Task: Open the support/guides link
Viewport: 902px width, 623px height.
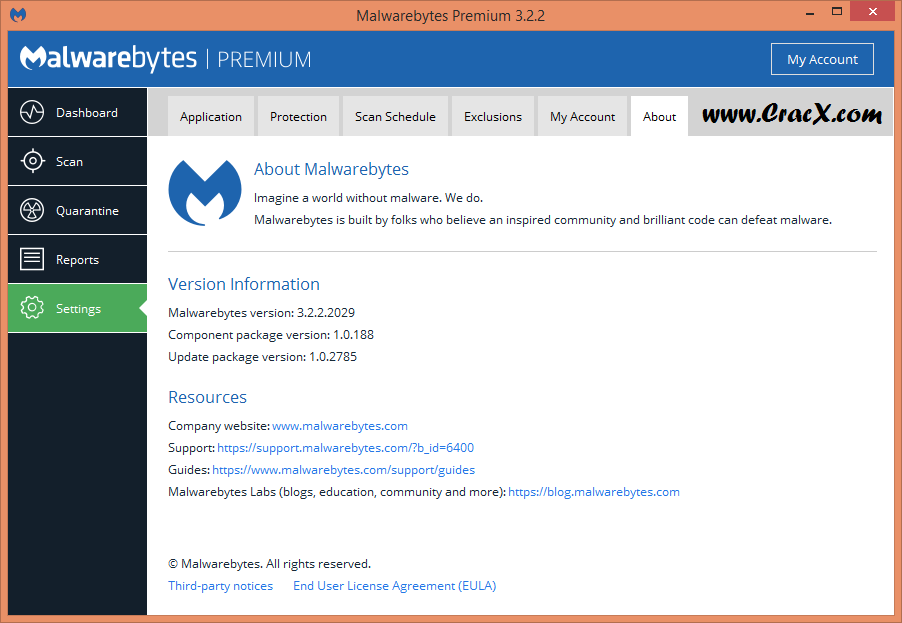Action: click(x=343, y=469)
